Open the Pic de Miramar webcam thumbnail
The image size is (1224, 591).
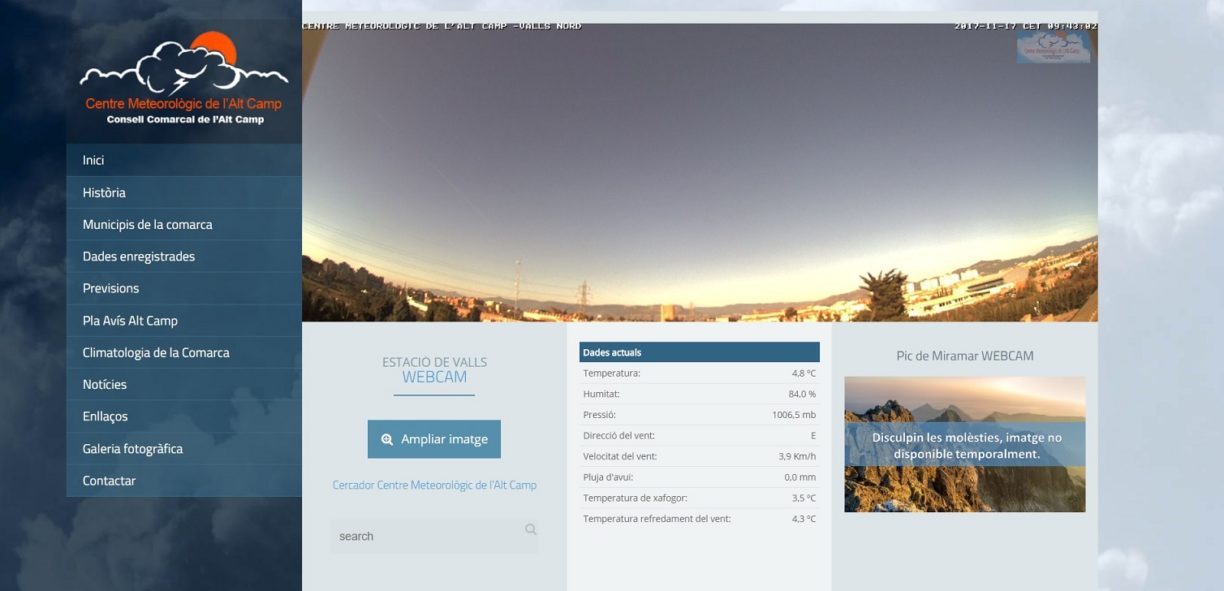click(964, 444)
